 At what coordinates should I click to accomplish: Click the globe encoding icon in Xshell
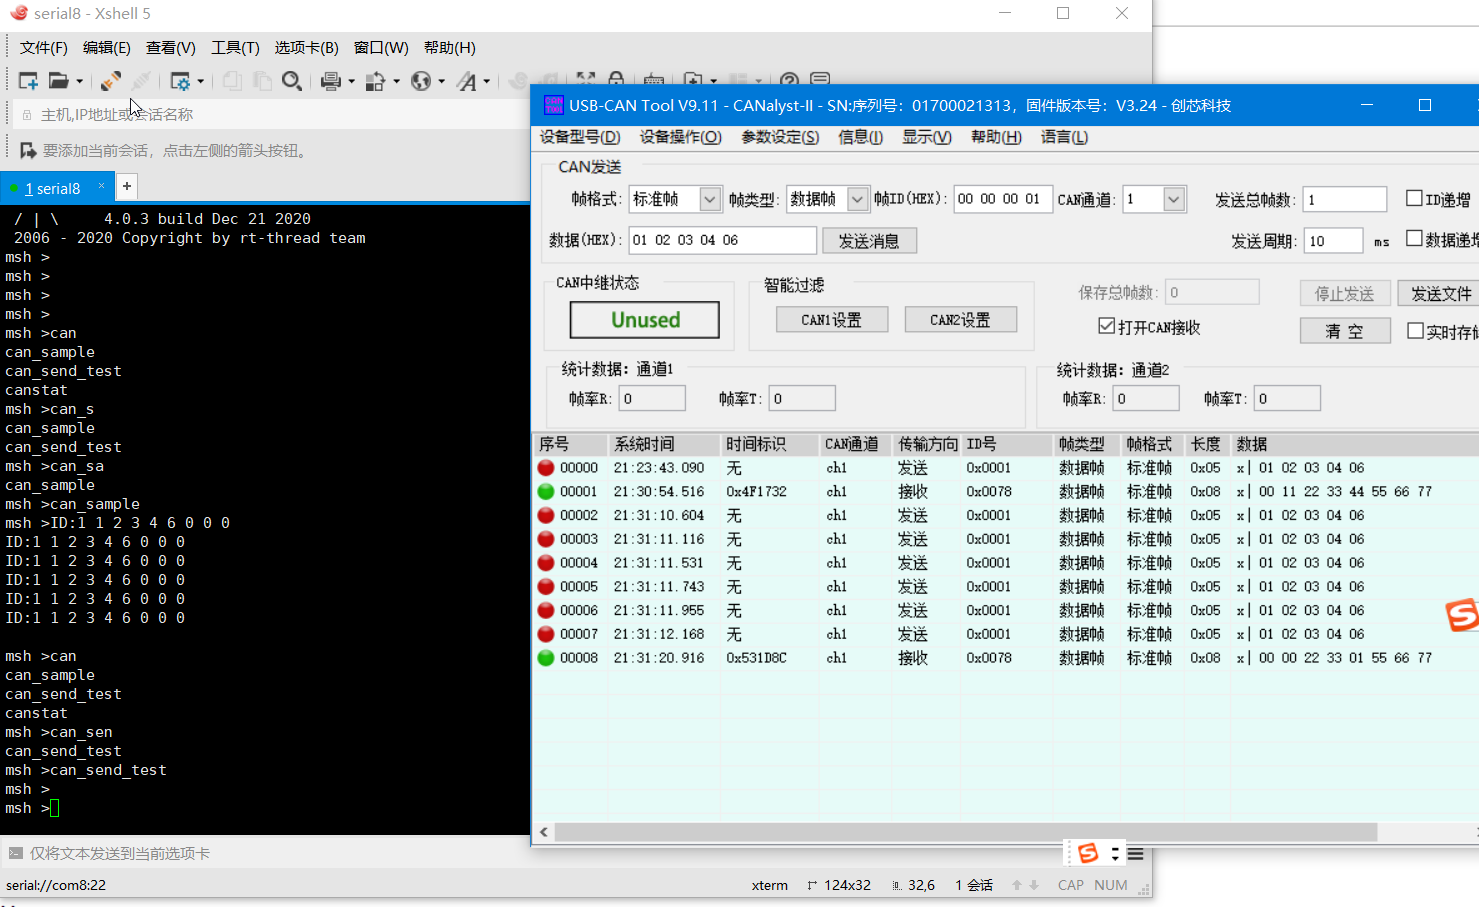pos(421,81)
